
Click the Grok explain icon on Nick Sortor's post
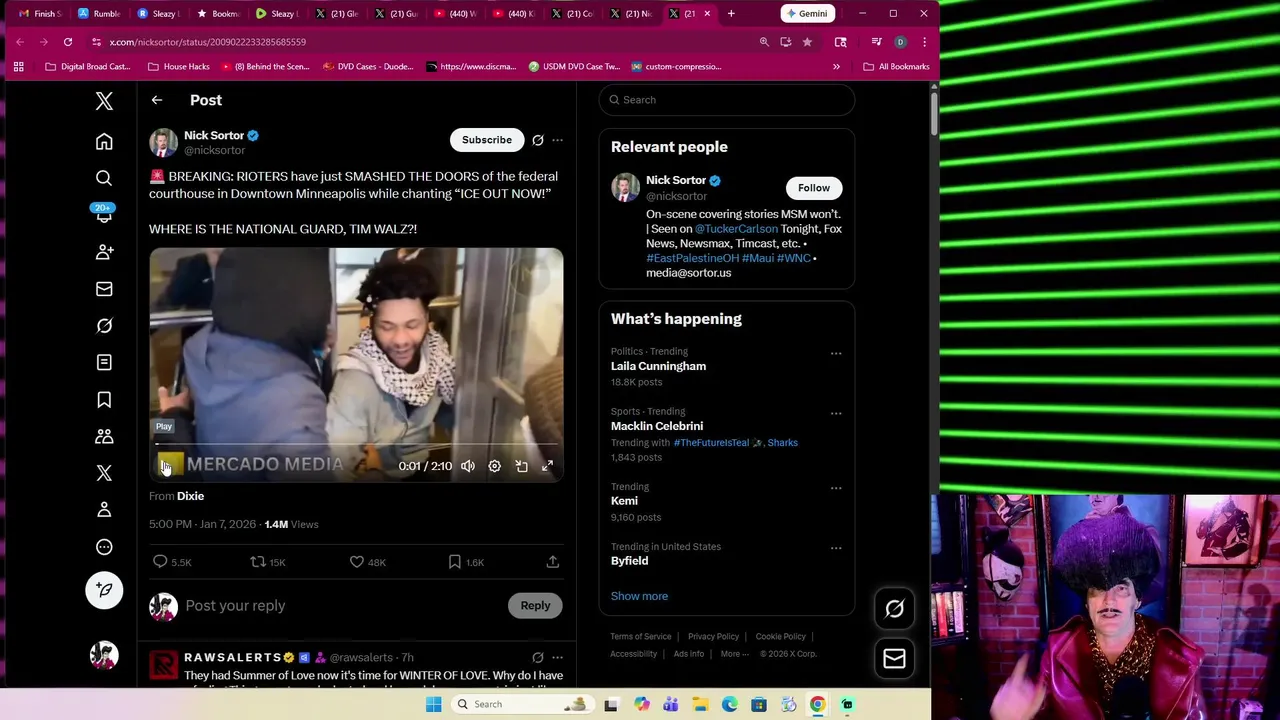(x=538, y=140)
